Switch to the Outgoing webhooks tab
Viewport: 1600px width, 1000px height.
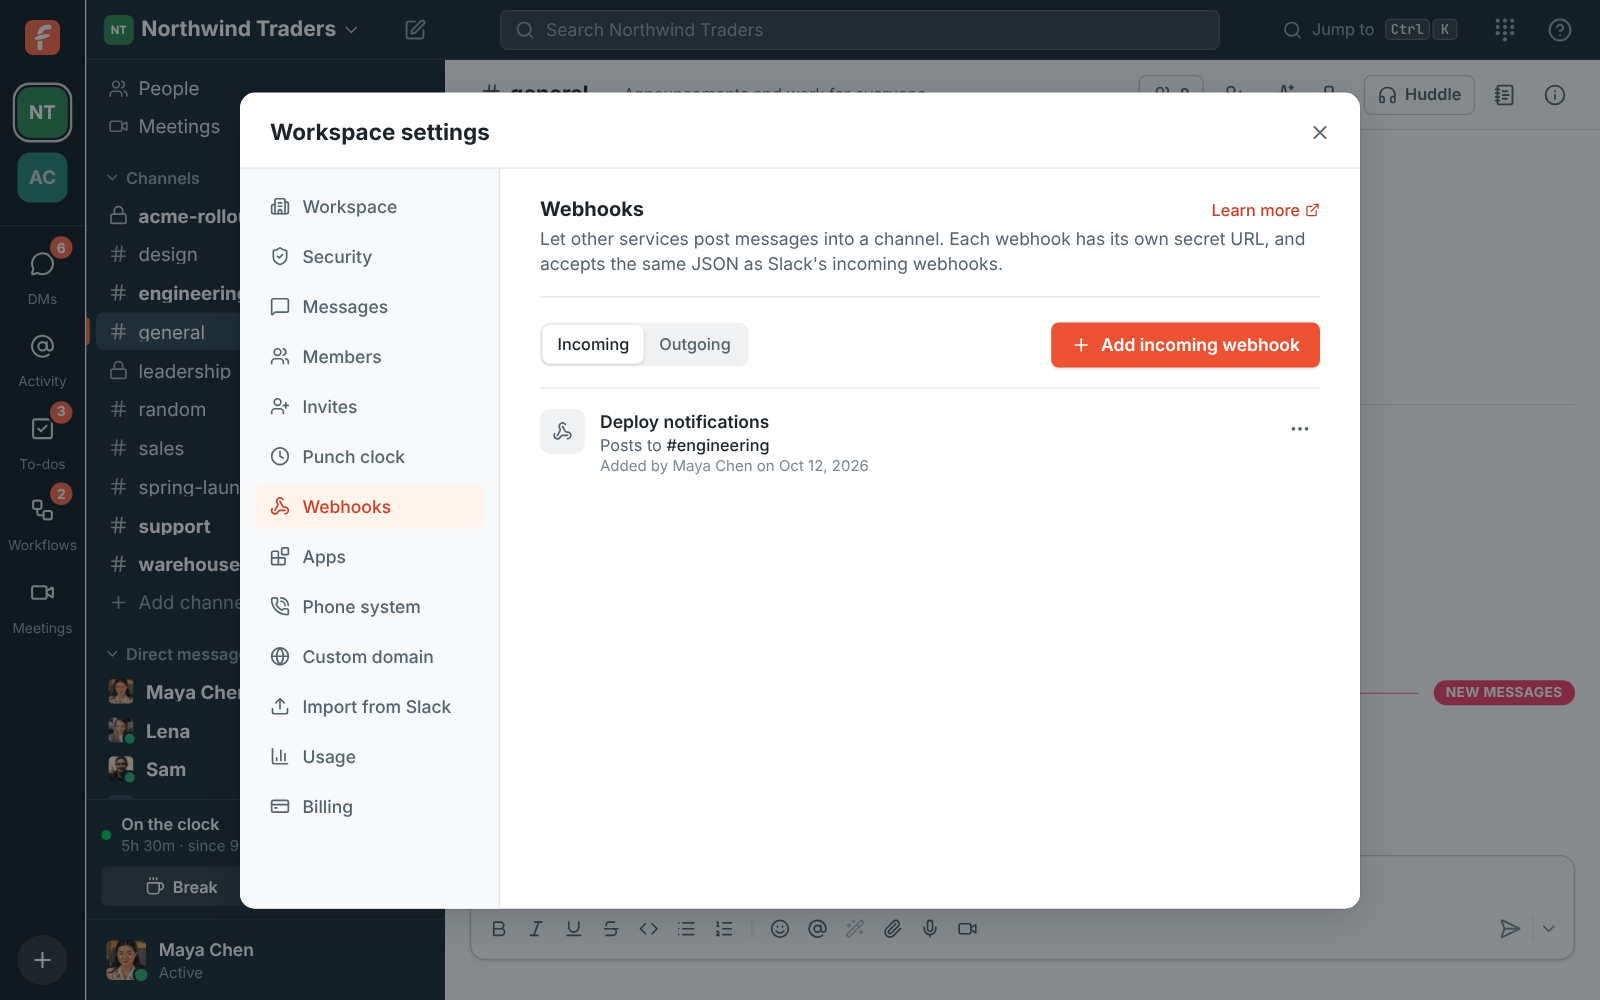(x=695, y=344)
